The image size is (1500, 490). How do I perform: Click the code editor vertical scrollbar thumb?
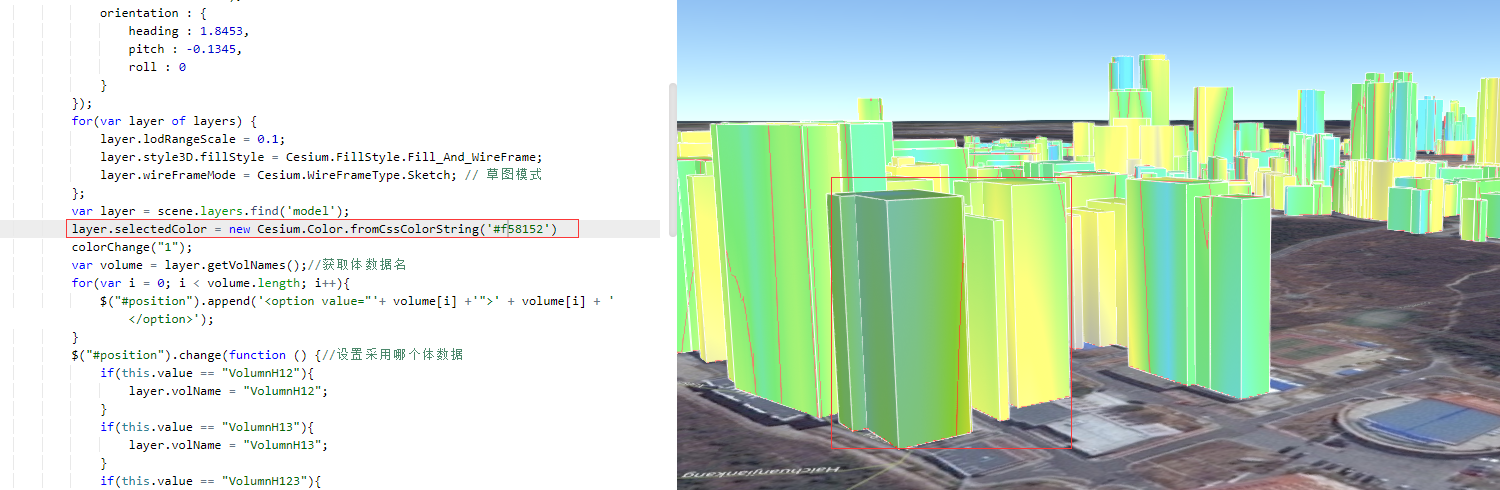click(672, 159)
